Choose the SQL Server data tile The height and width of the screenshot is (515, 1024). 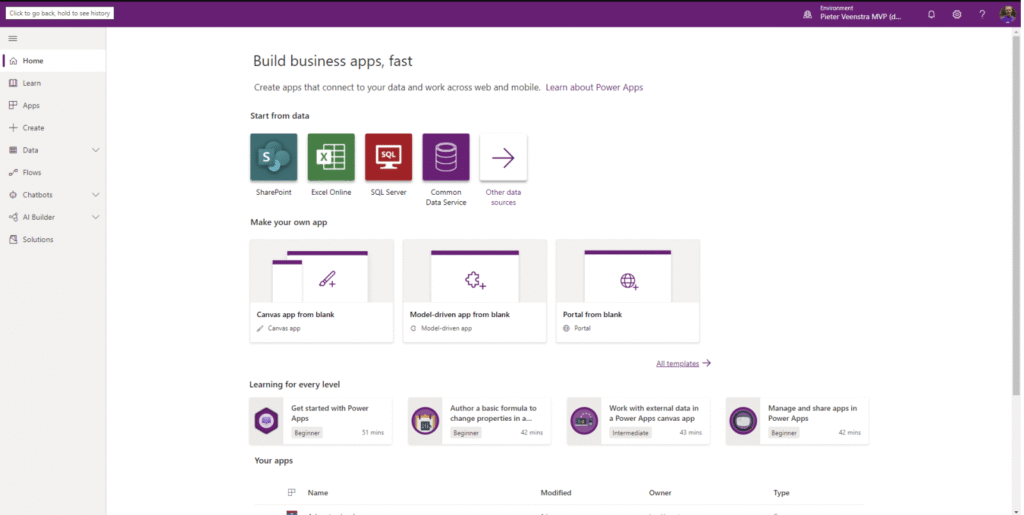pyautogui.click(x=389, y=157)
